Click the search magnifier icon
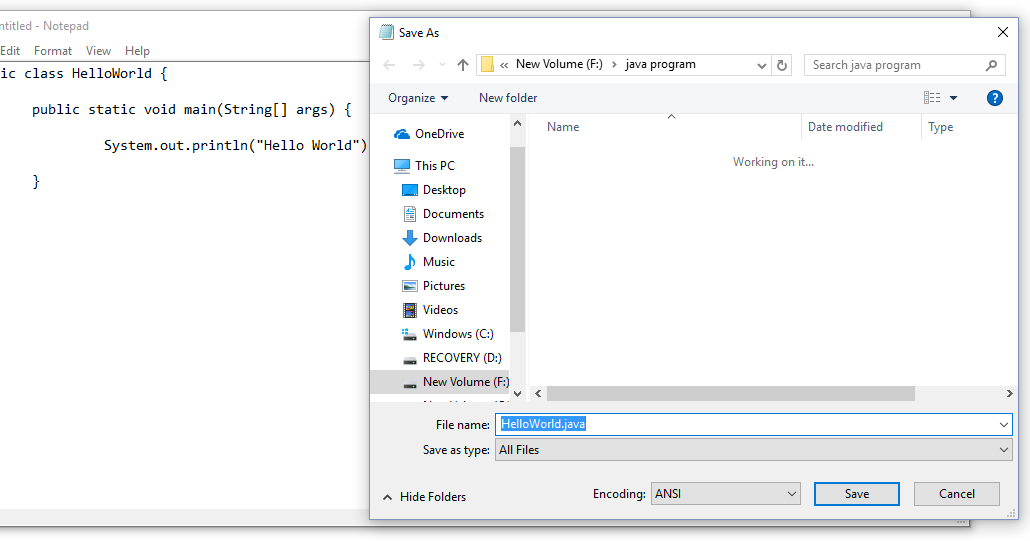This screenshot has height=541, width=1030. [991, 65]
